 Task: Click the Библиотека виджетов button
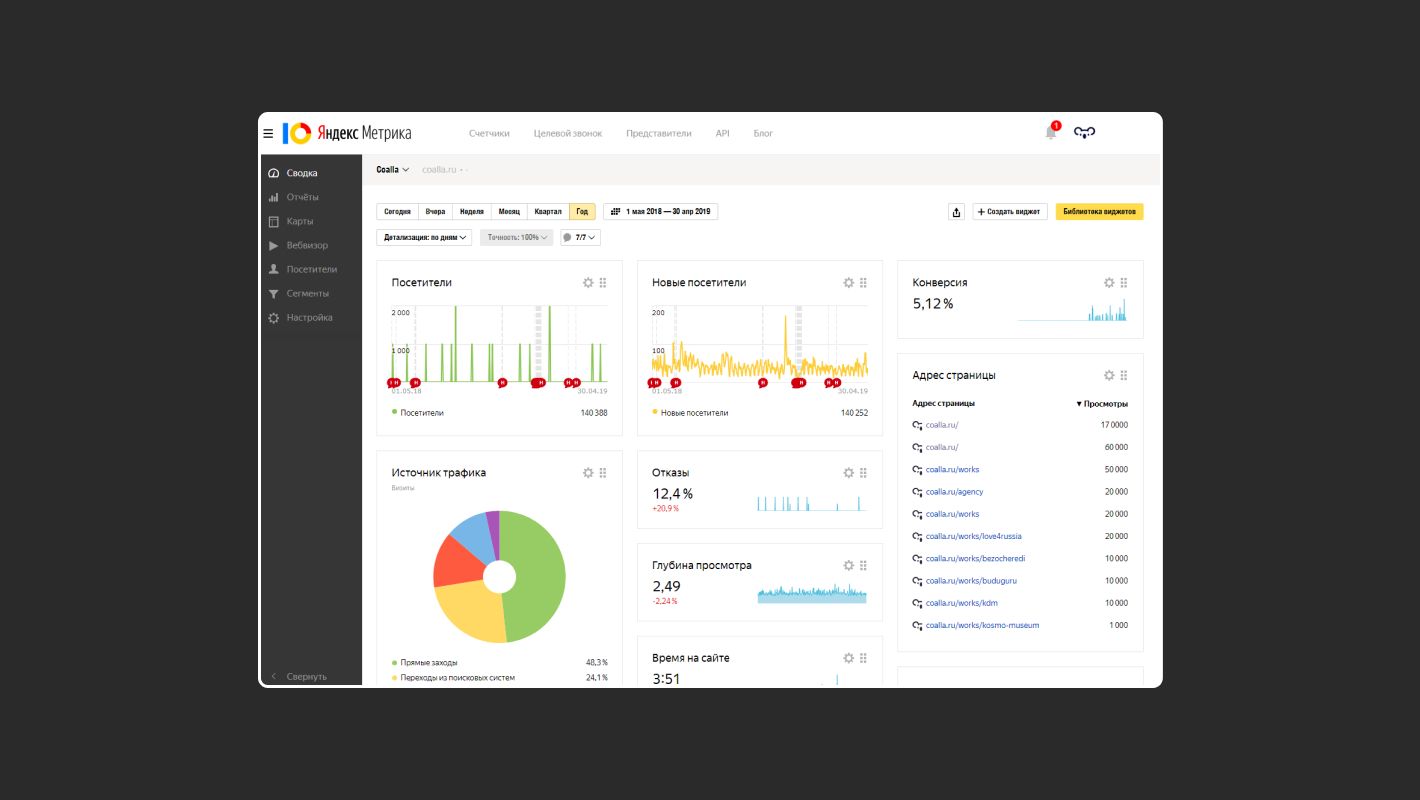1099,212
